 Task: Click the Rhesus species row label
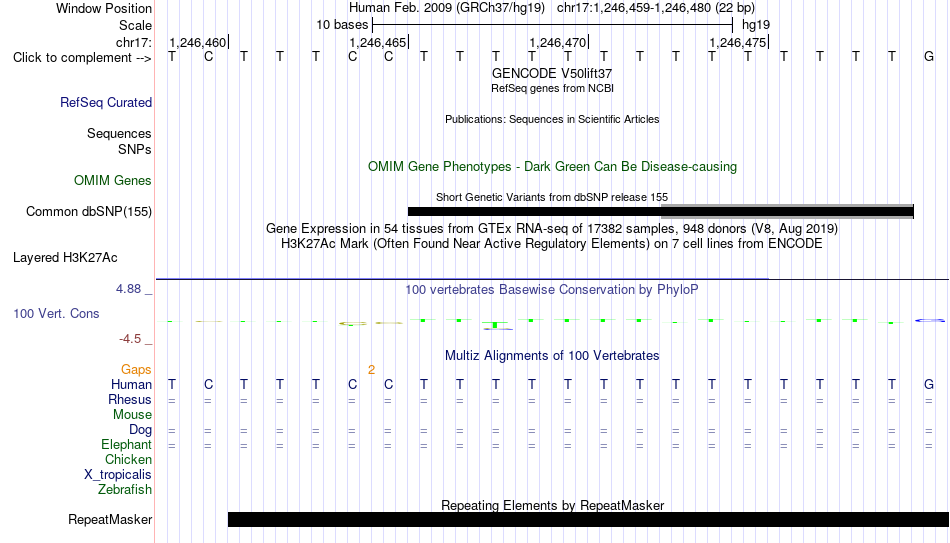(x=130, y=400)
